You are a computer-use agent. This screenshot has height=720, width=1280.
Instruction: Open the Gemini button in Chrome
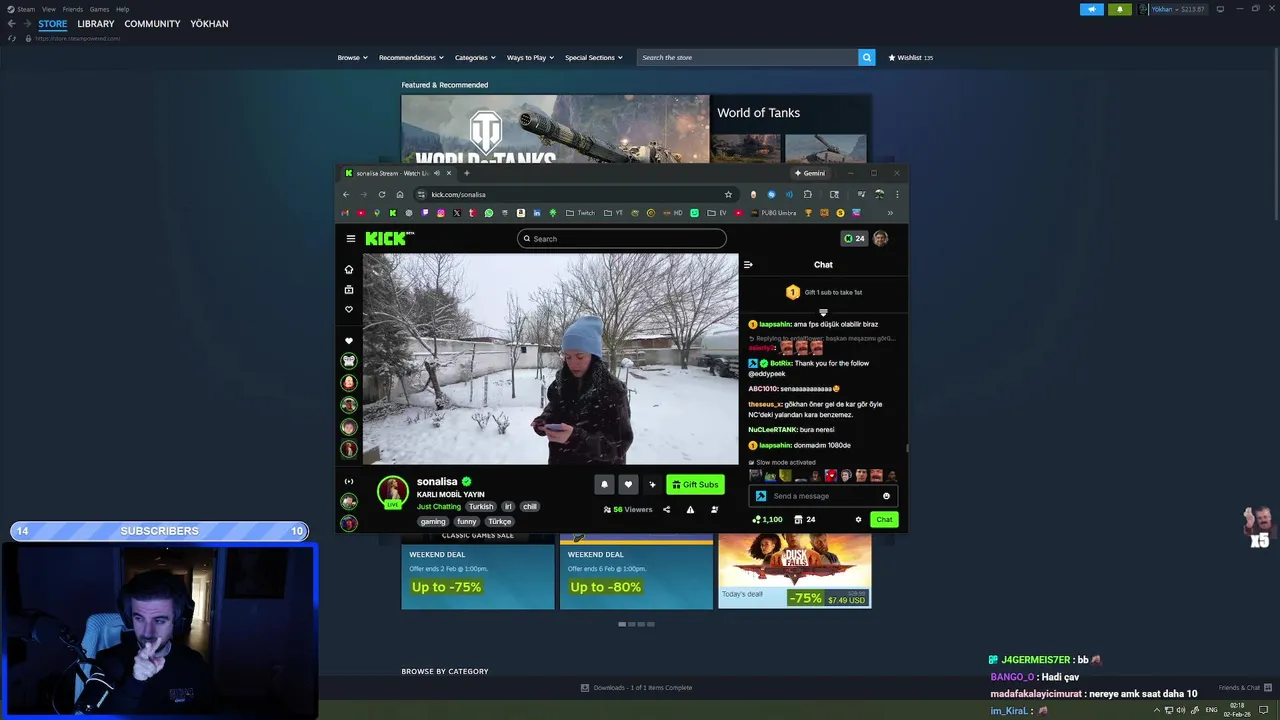810,173
